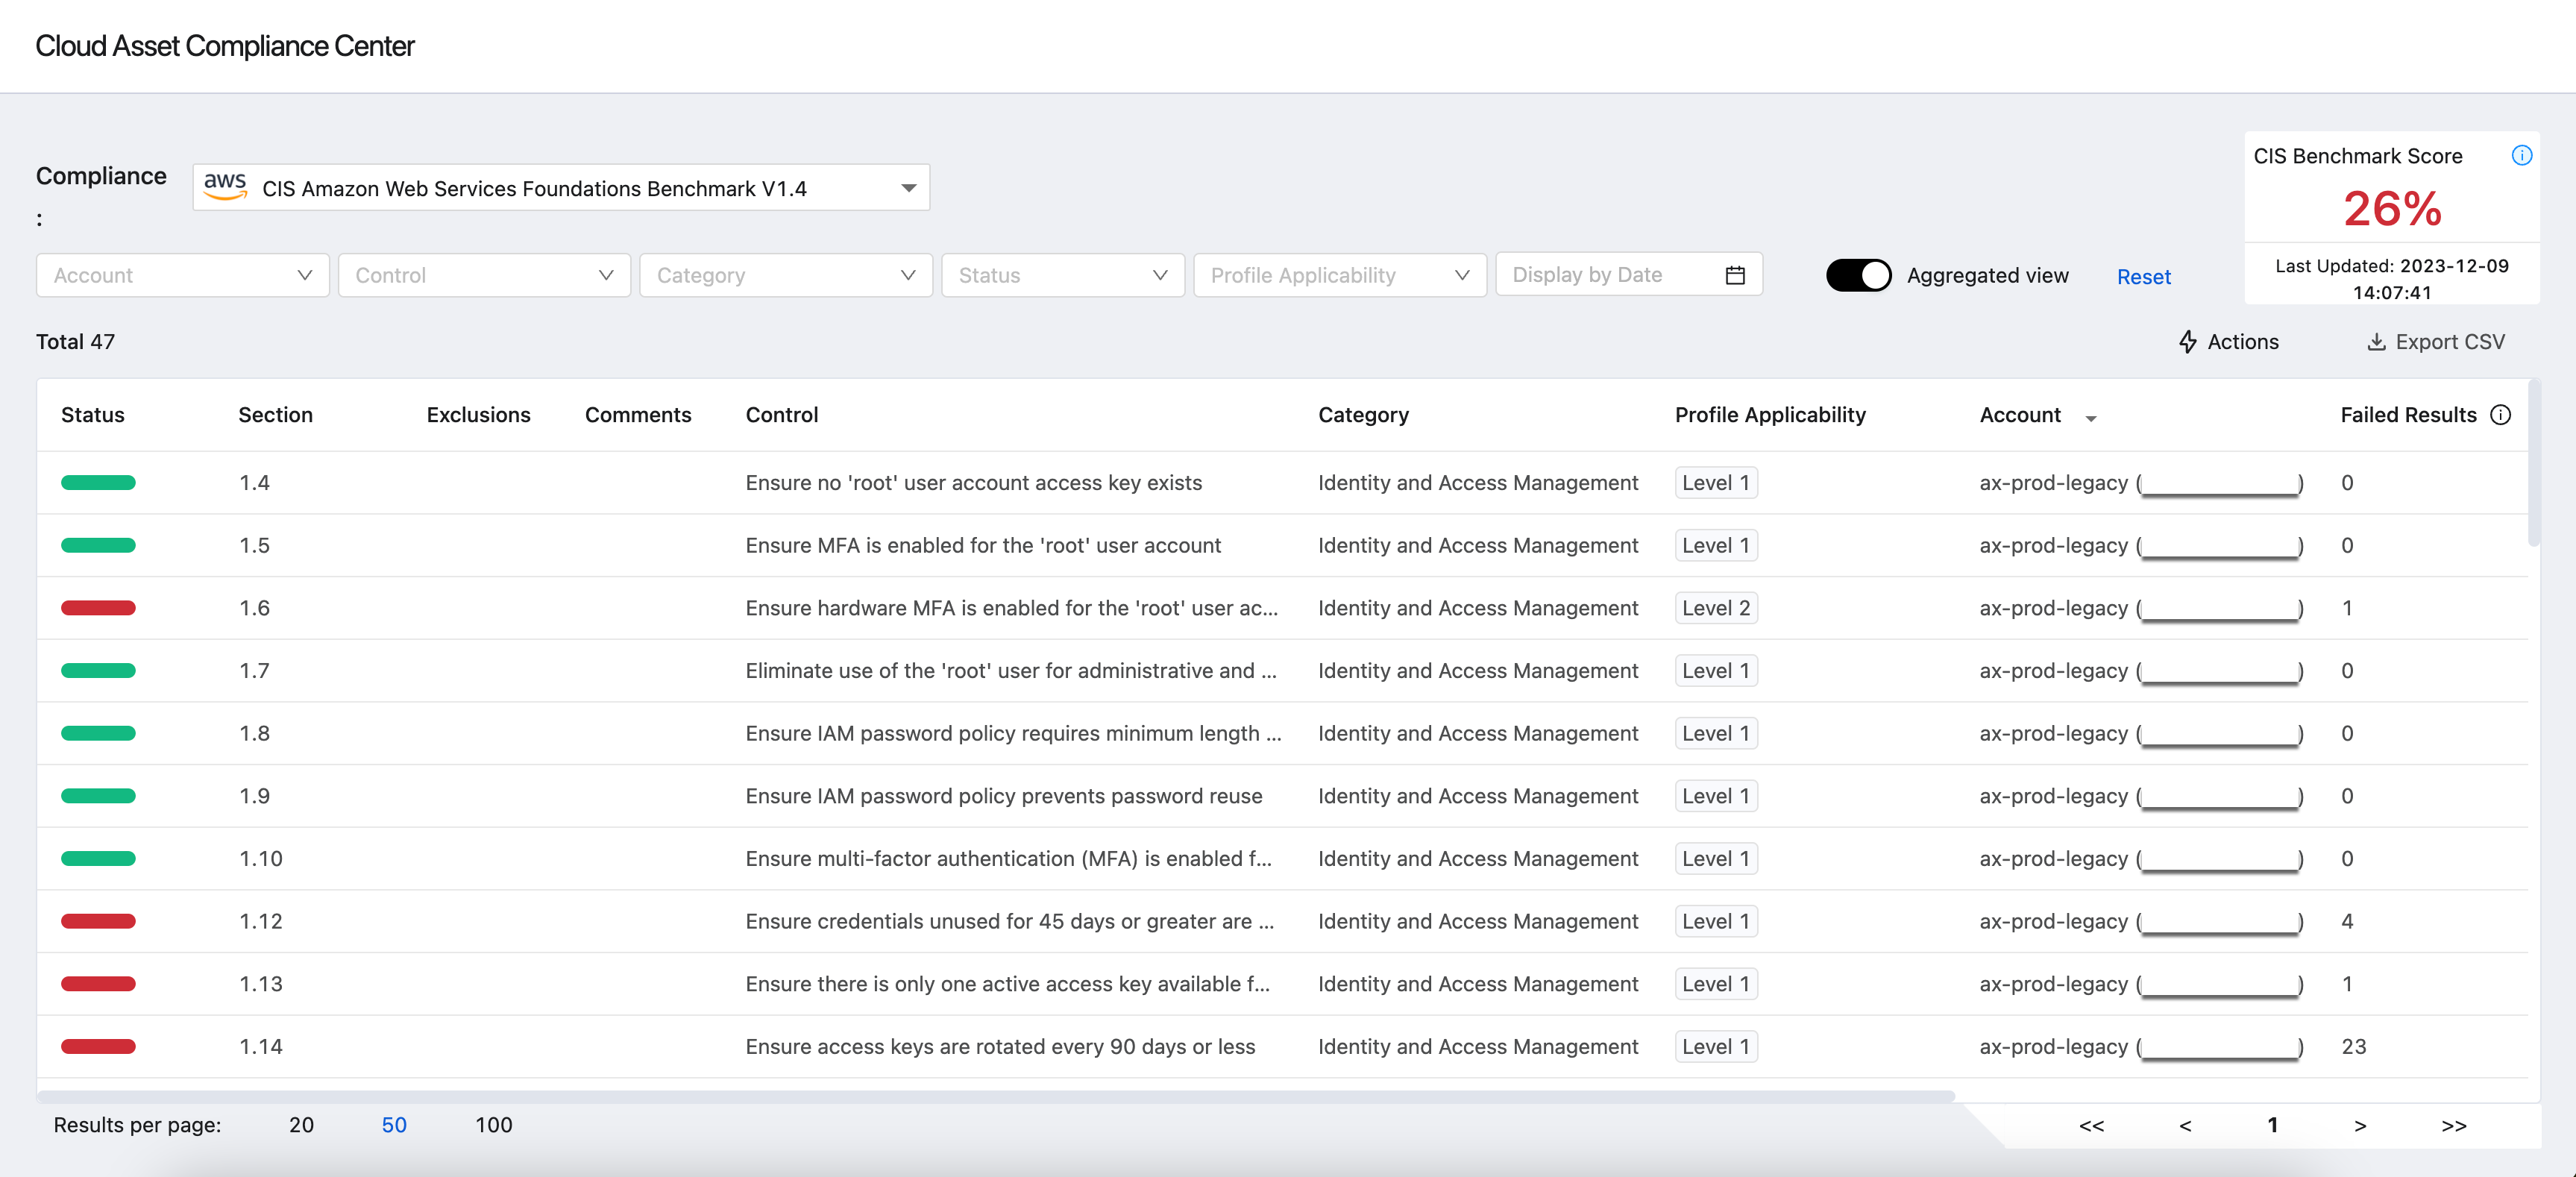Open the Category filter dropdown

click(785, 275)
